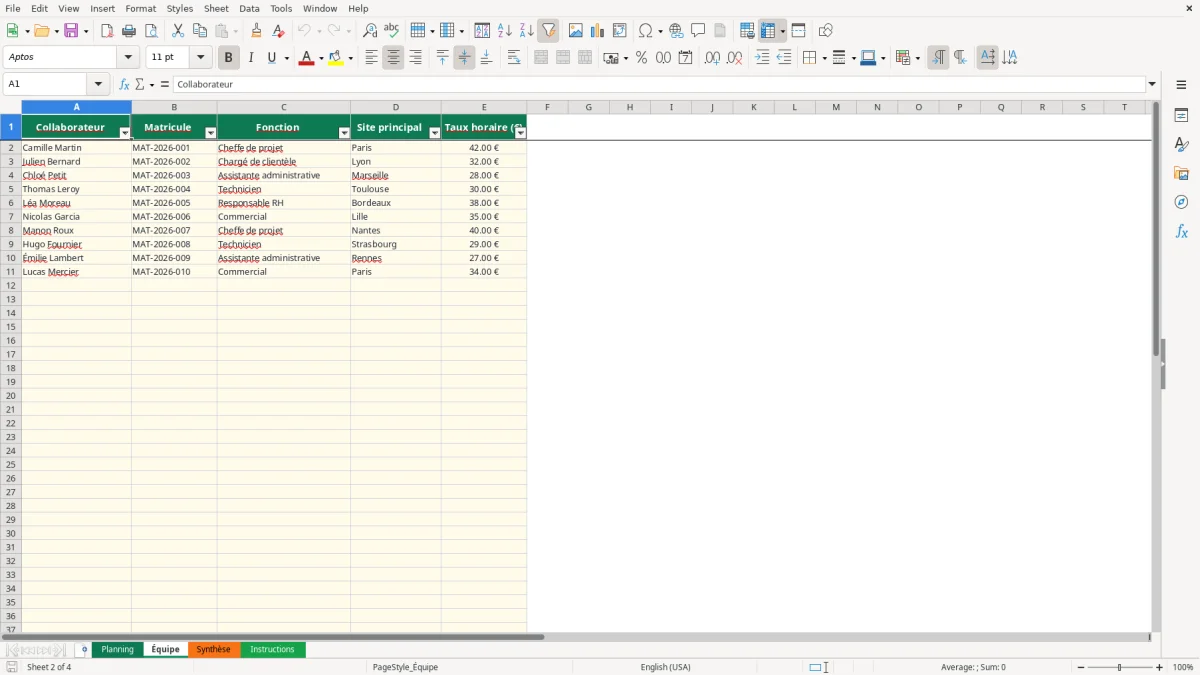Open the filter dropdown on the Fonction column
1200x675 pixels.
click(x=344, y=133)
